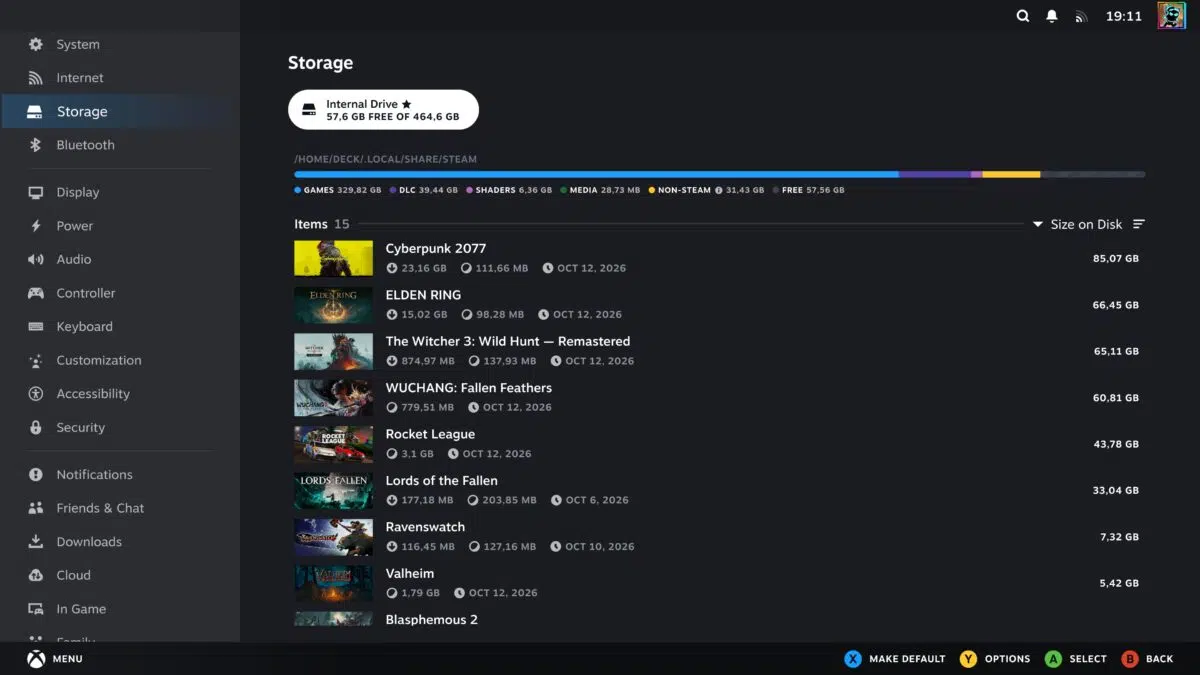Viewport: 1200px width, 675px height.
Task: Select ELDEN RING thumbnail
Action: pyautogui.click(x=333, y=305)
